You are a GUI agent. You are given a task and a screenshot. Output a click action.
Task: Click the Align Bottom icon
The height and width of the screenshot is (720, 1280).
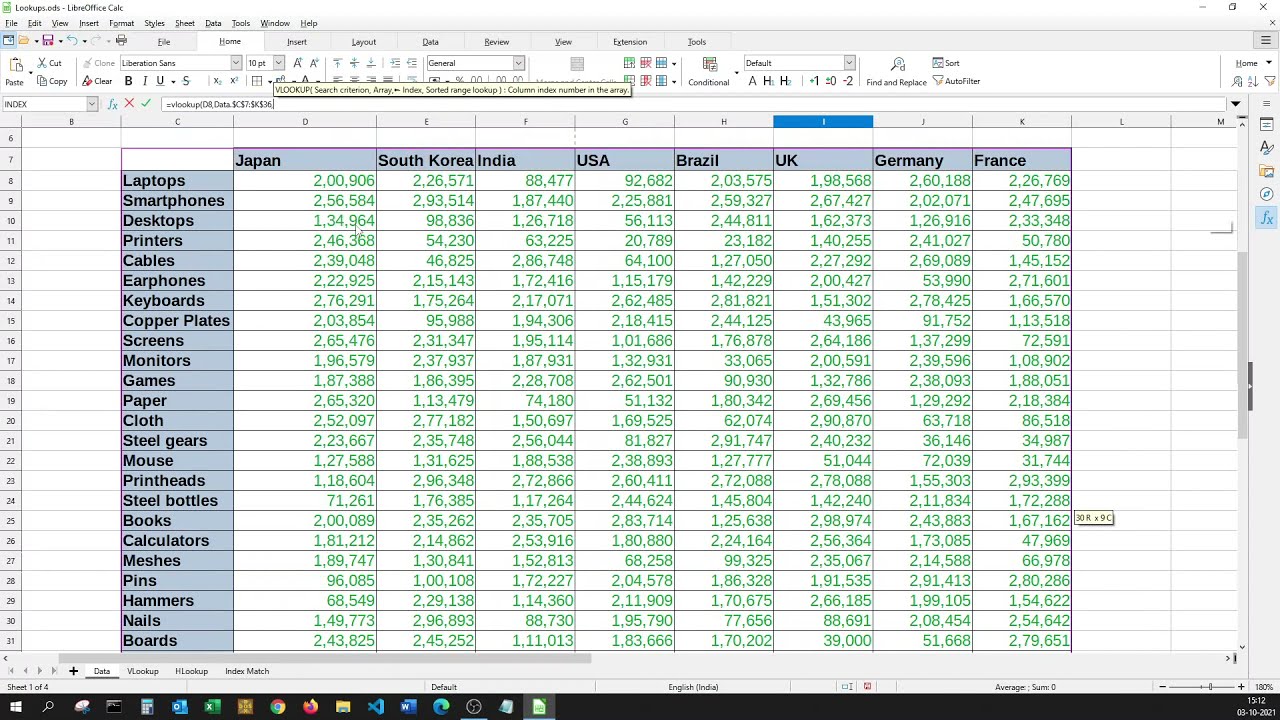371,63
